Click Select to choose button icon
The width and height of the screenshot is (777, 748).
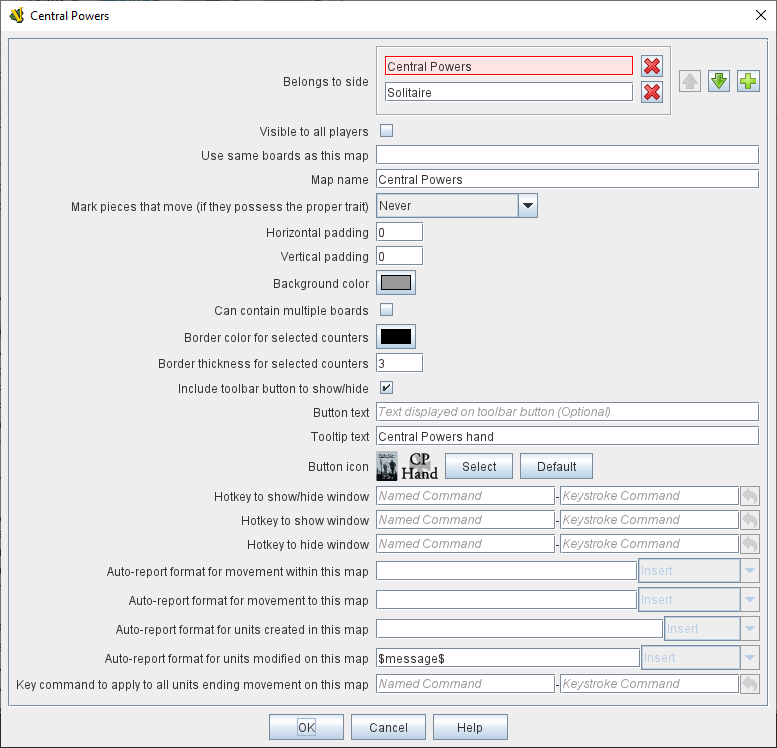(x=479, y=466)
